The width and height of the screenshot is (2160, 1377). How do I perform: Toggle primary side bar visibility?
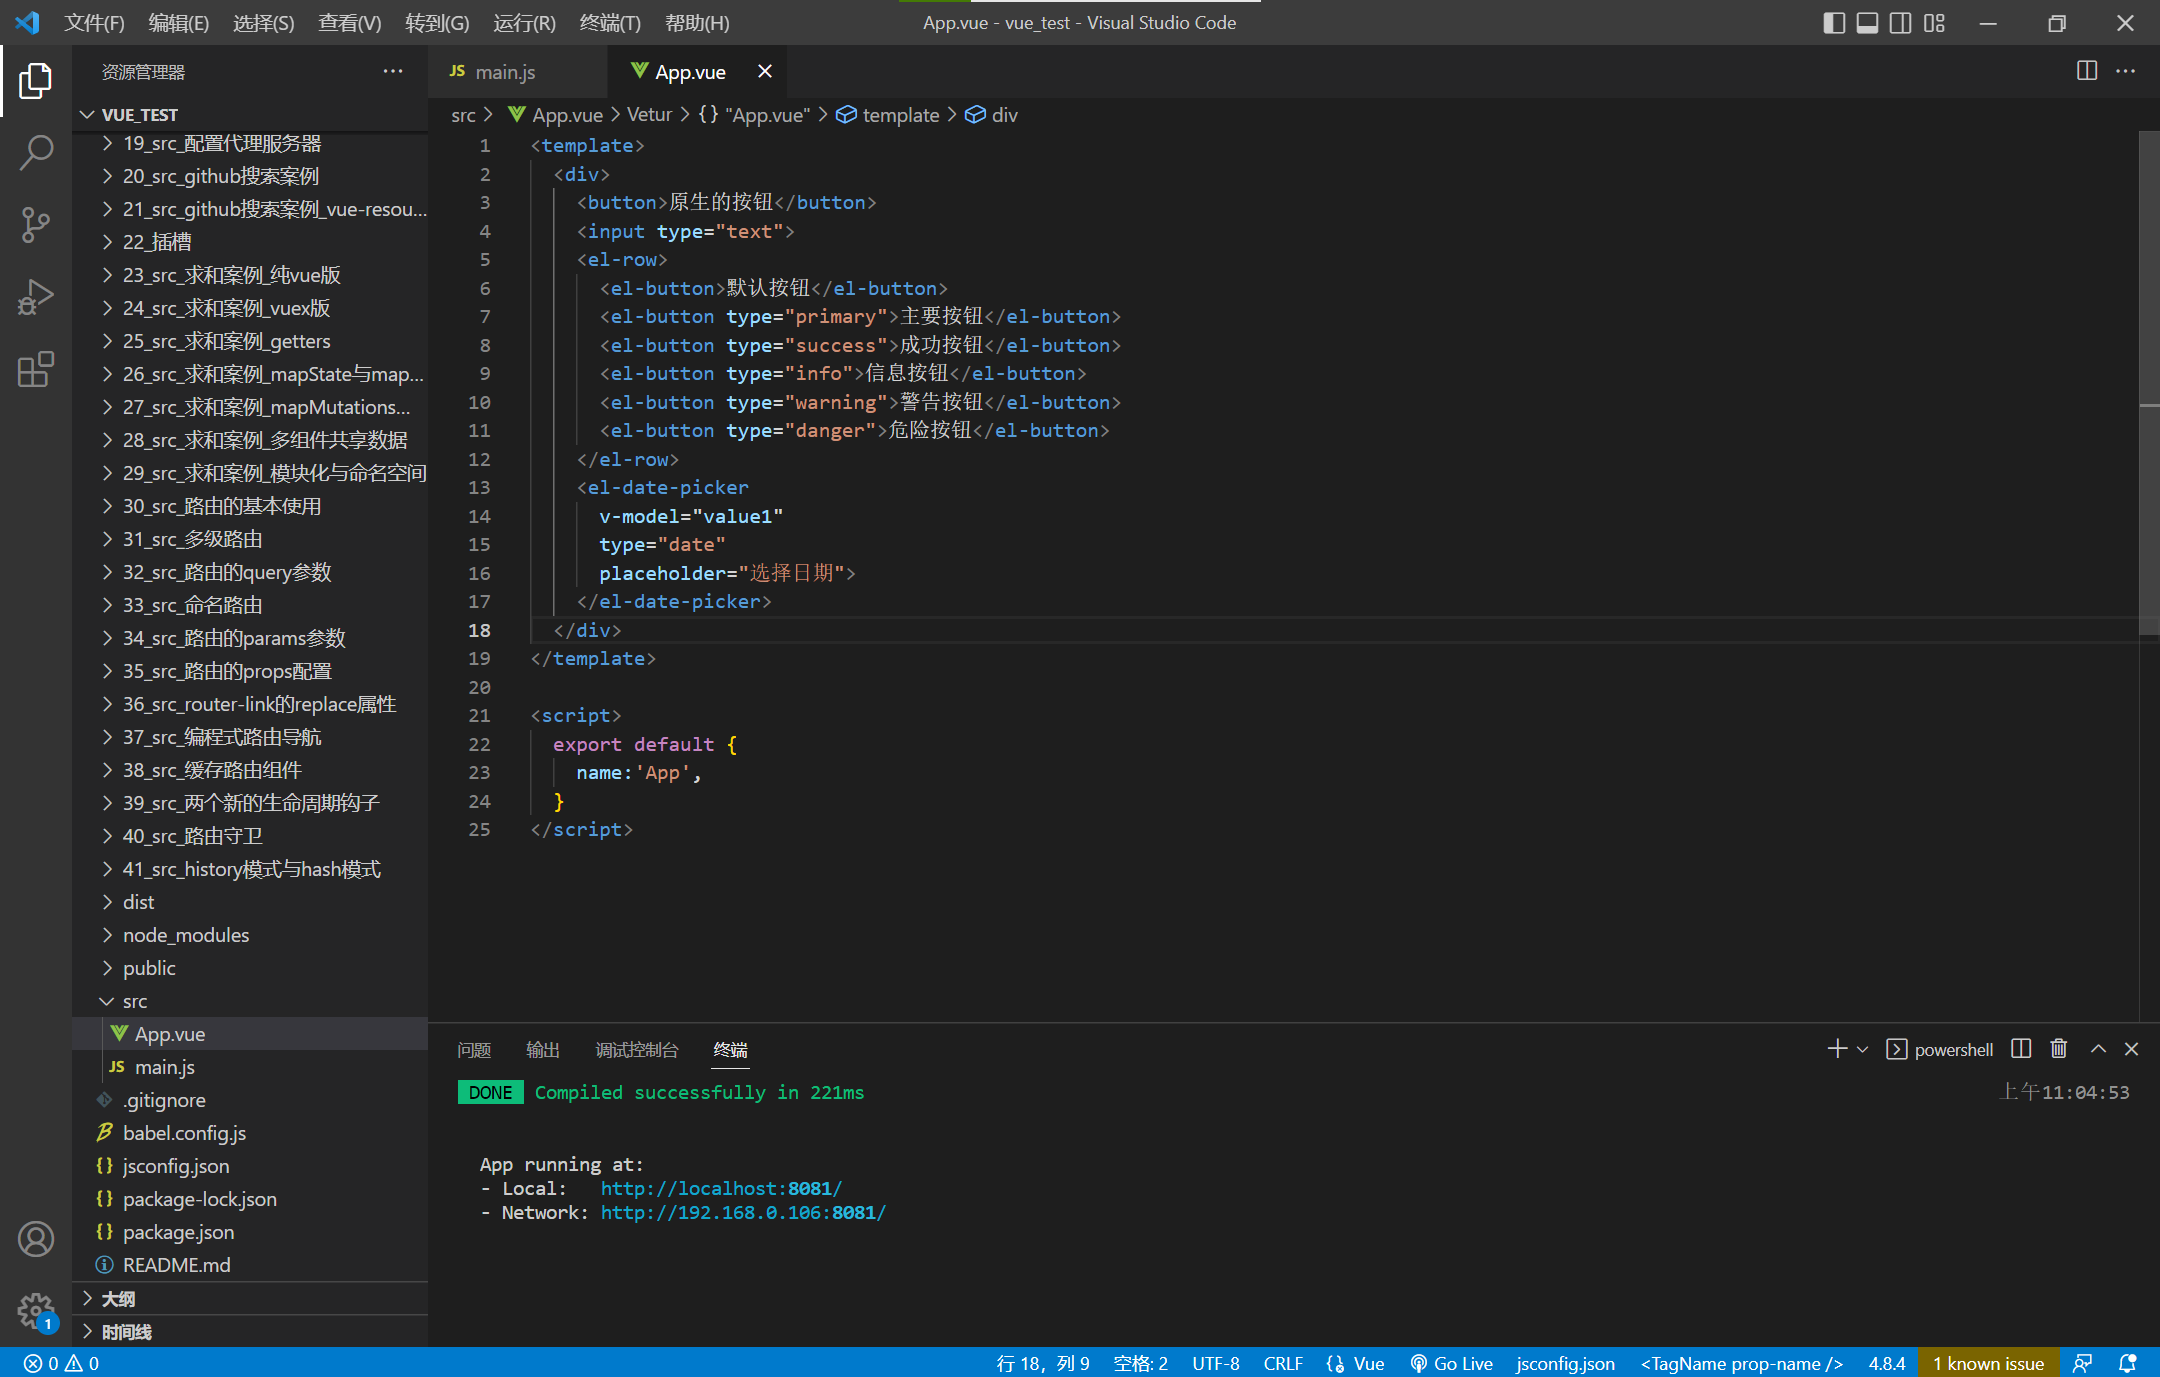pos(1834,22)
